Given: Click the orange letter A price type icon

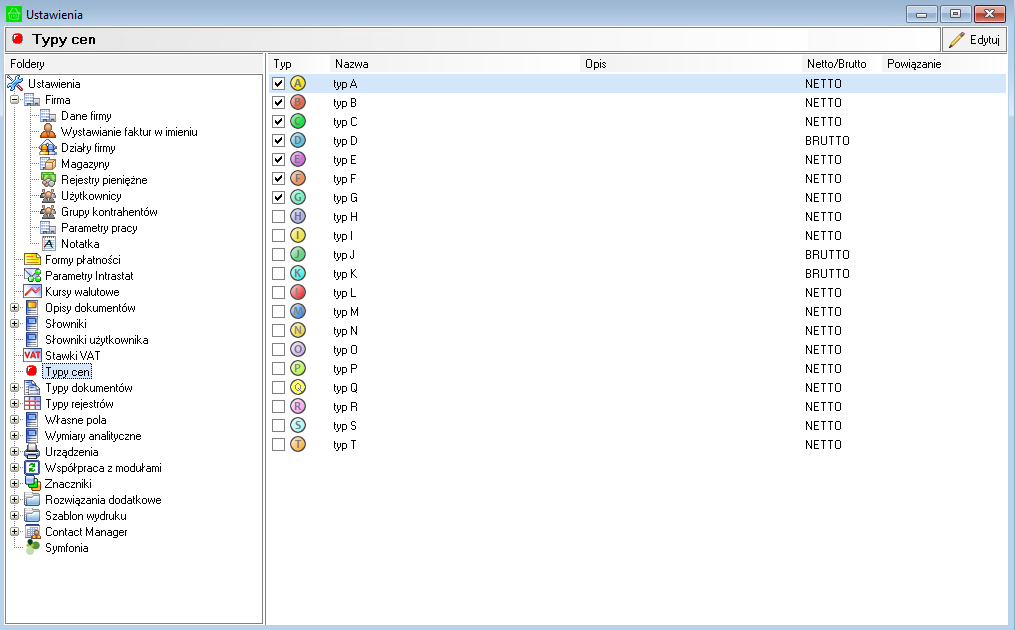Looking at the screenshot, I should pos(298,84).
